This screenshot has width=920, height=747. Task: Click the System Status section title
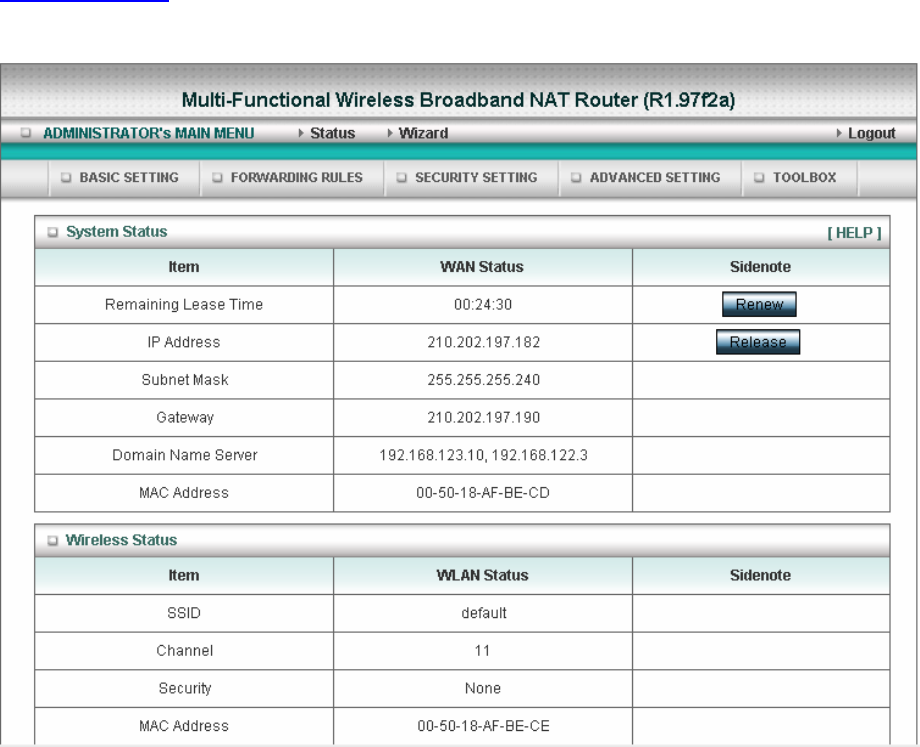(117, 232)
